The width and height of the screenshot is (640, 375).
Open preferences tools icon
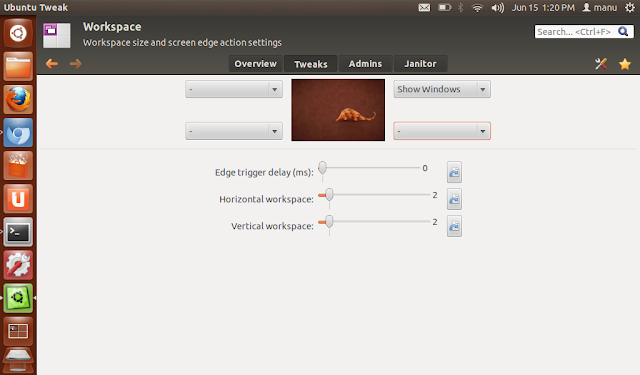point(601,64)
